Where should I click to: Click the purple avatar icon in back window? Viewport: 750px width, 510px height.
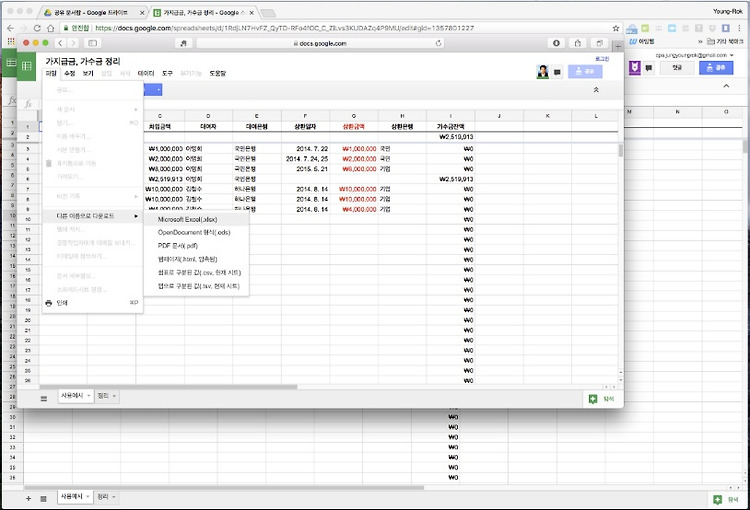point(634,67)
